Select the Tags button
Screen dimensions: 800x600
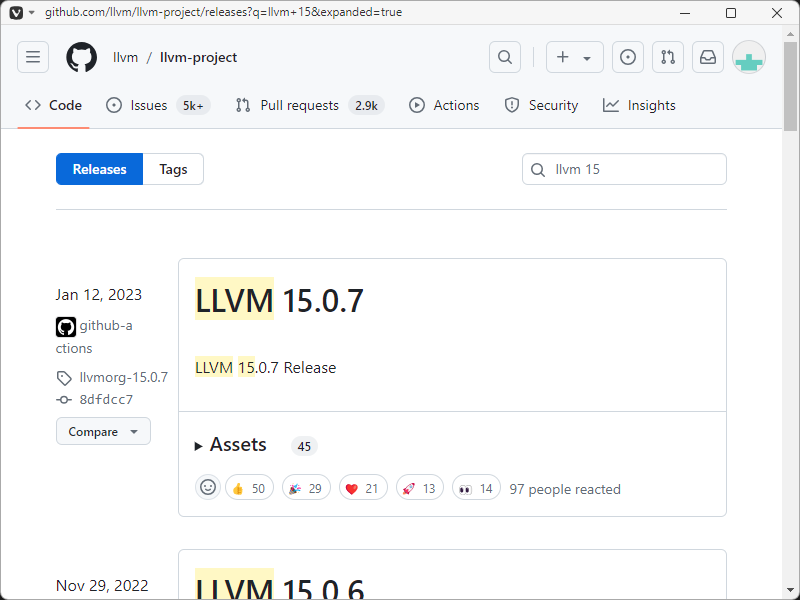[173, 169]
